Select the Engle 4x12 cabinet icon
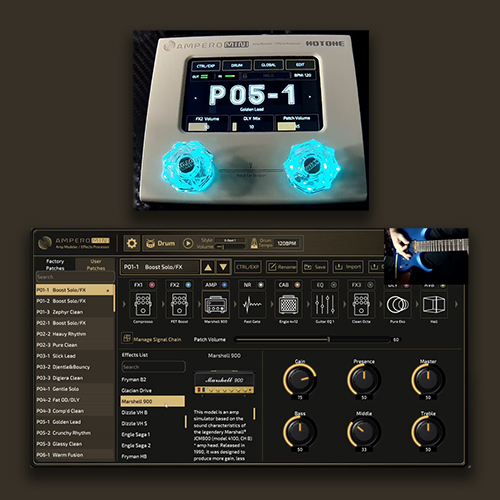Viewport: 500px width, 500px height. click(x=288, y=304)
